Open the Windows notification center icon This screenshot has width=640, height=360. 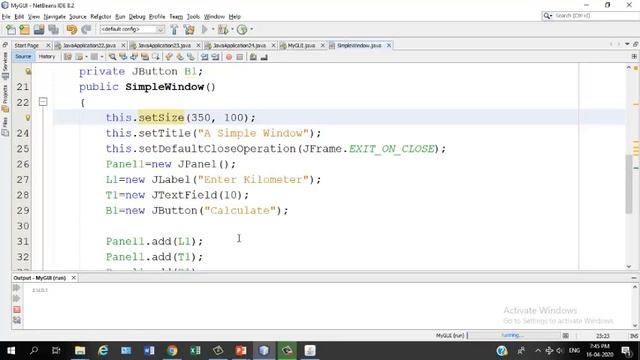pos(626,351)
